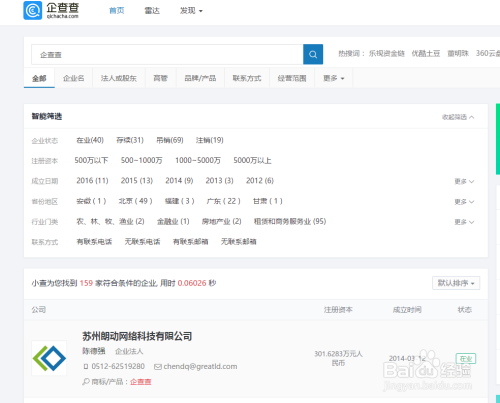The height and width of the screenshot is (403, 500).
Task: Filter registered capital 500万以下
Action: (91, 161)
